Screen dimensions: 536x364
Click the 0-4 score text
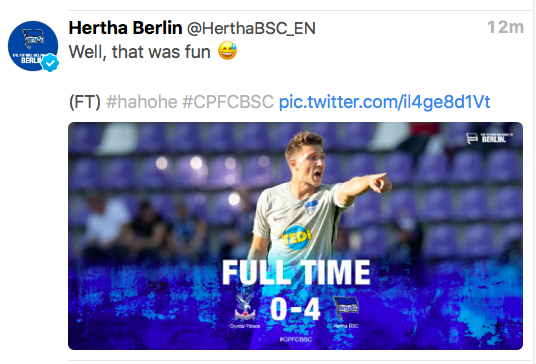[295, 309]
